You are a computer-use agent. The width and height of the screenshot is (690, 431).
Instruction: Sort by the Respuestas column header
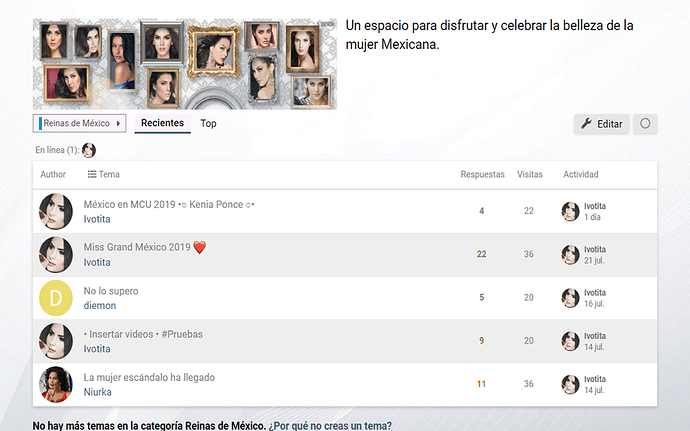pyautogui.click(x=482, y=174)
